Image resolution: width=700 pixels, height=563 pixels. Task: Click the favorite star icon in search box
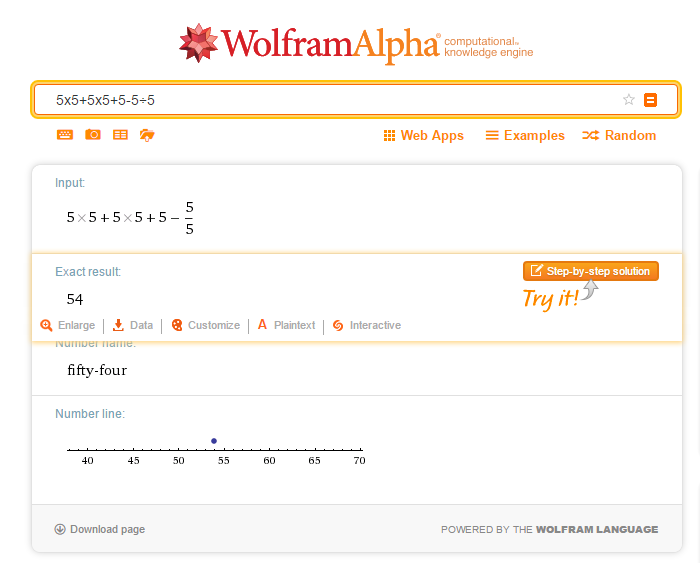[629, 99]
